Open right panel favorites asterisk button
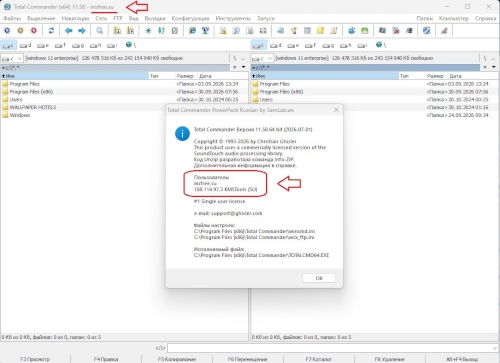This screenshot has width=500, height=363. (485, 67)
